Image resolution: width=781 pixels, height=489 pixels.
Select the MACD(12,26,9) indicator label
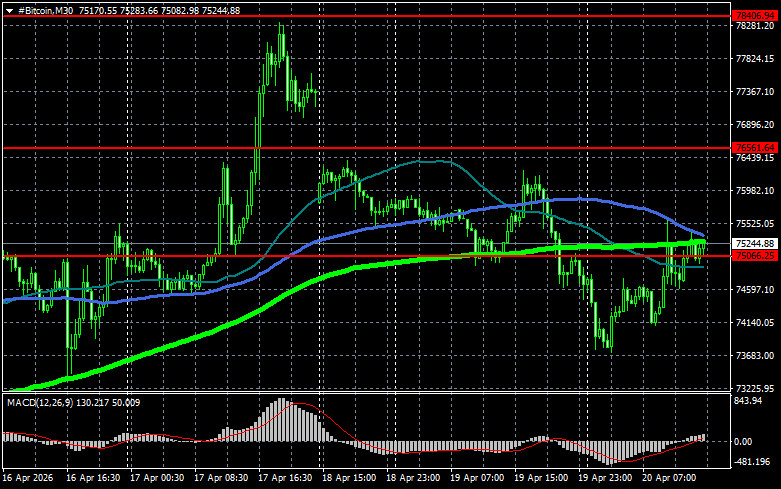[x=39, y=402]
